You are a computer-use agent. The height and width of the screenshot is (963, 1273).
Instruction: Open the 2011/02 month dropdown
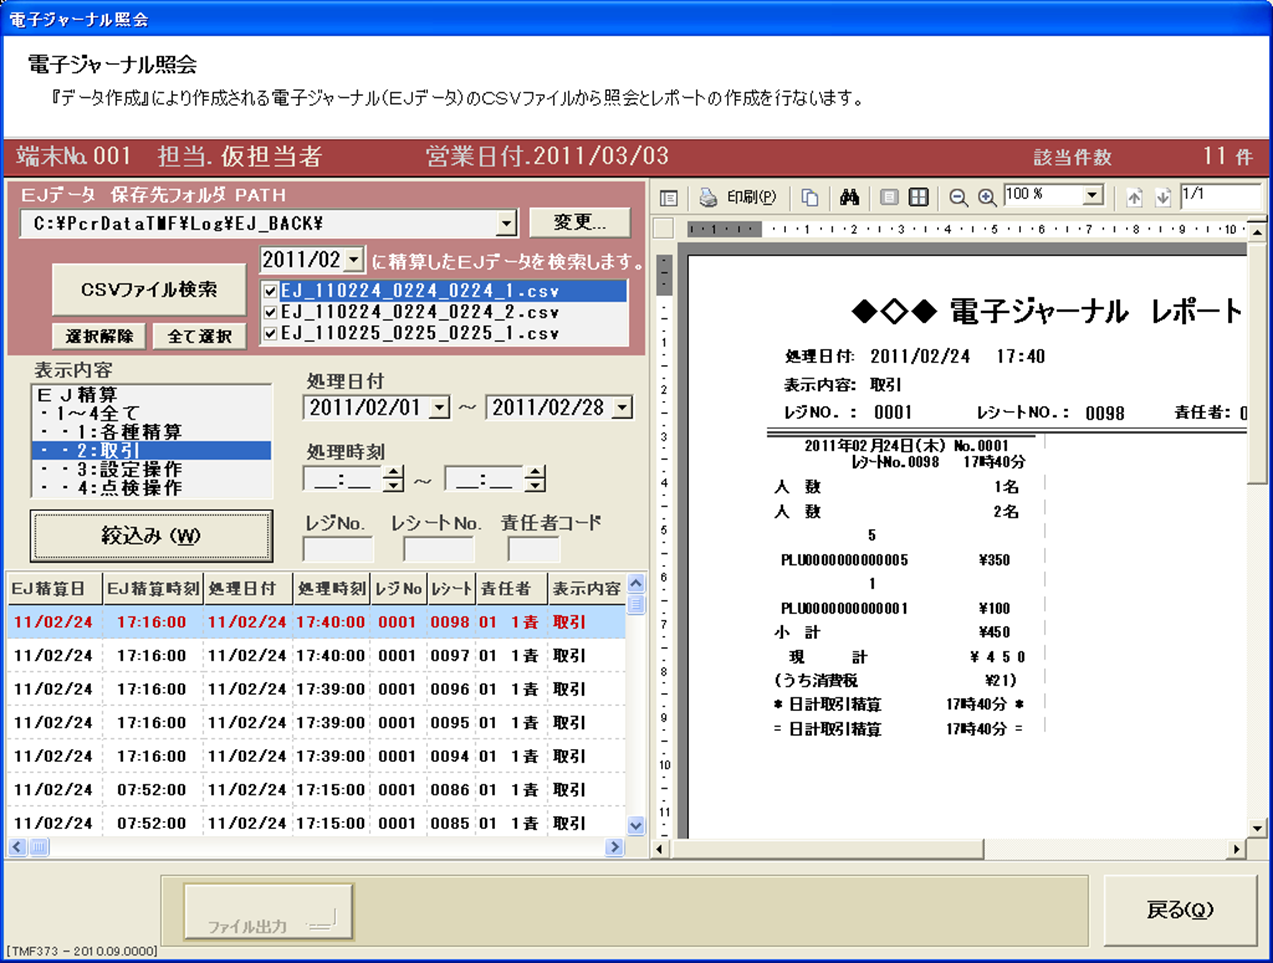(354, 261)
